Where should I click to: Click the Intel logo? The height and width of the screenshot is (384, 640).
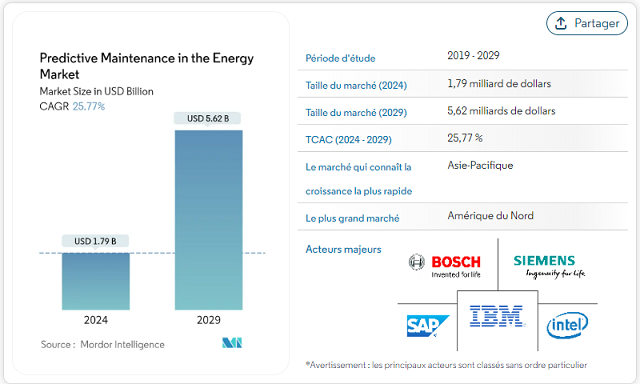point(567,325)
